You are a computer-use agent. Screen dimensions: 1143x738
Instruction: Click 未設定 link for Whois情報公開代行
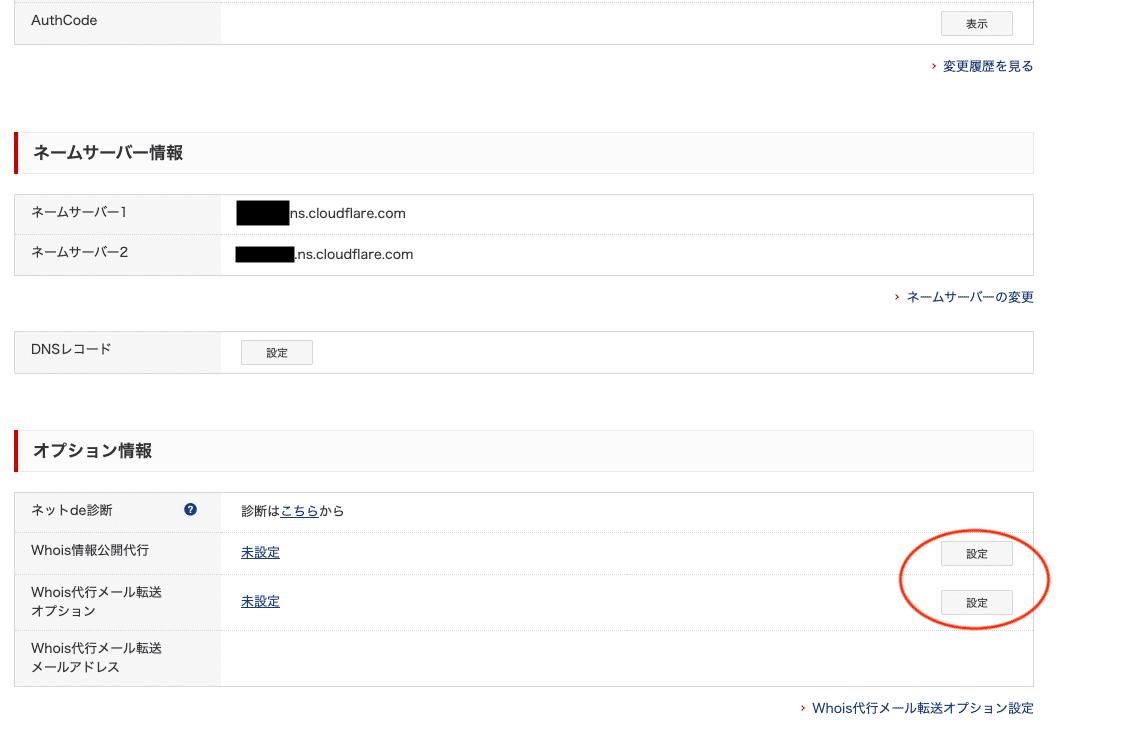click(260, 553)
